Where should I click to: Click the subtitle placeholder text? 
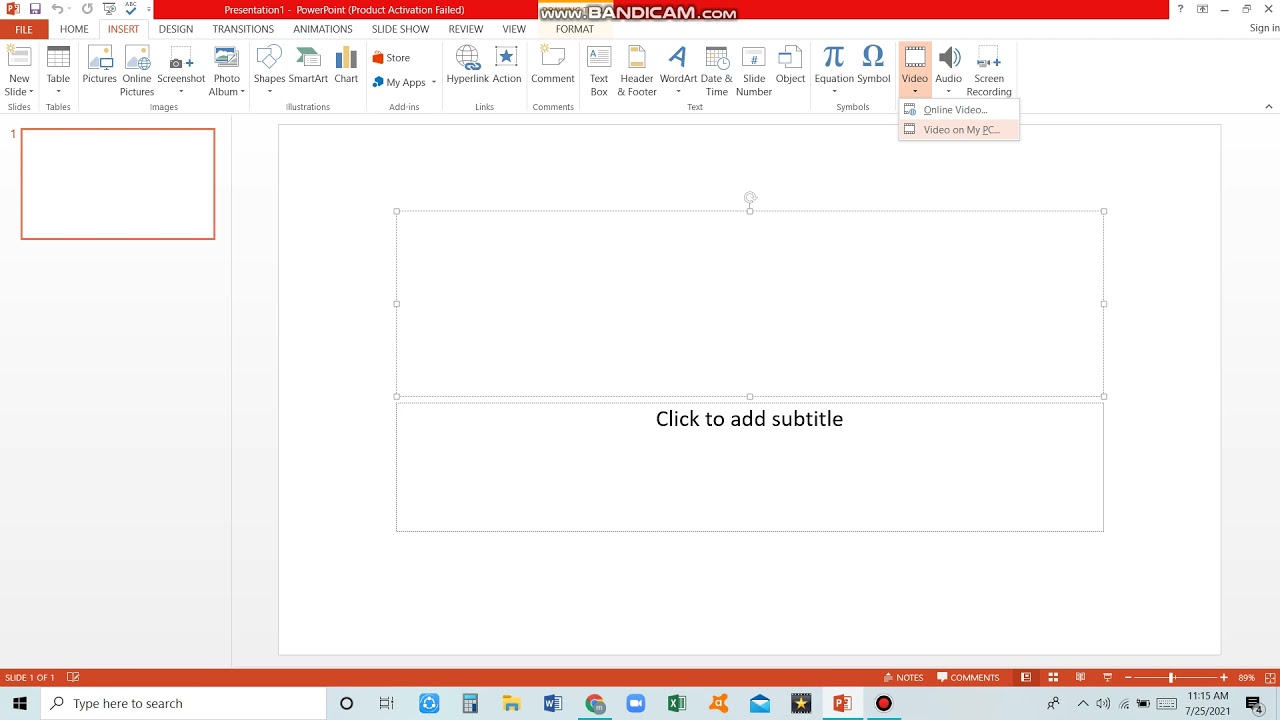749,419
